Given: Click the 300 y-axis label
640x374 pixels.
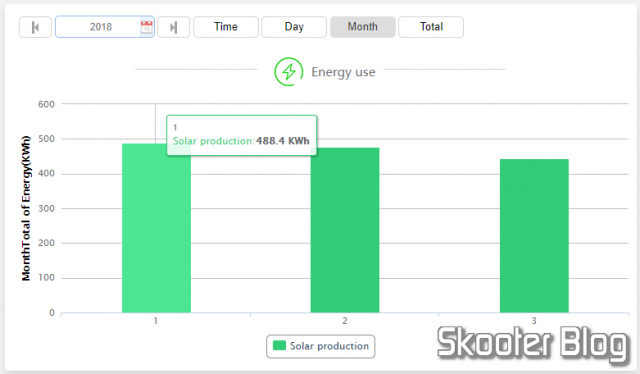Looking at the screenshot, I should click(x=46, y=209).
